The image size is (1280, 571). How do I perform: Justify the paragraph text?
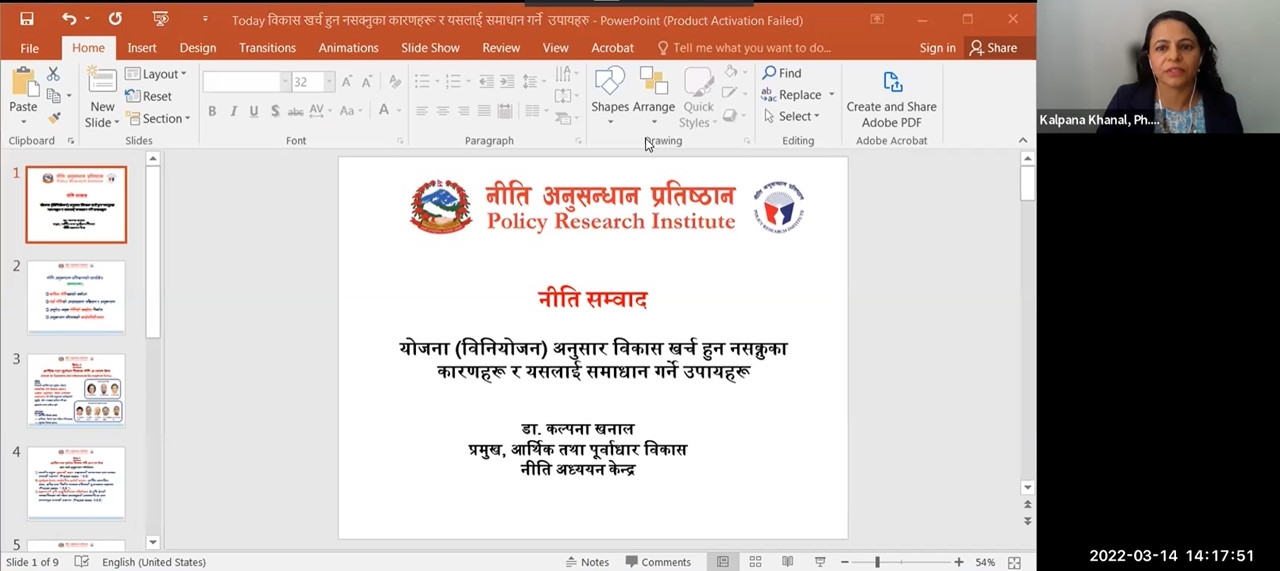[485, 111]
